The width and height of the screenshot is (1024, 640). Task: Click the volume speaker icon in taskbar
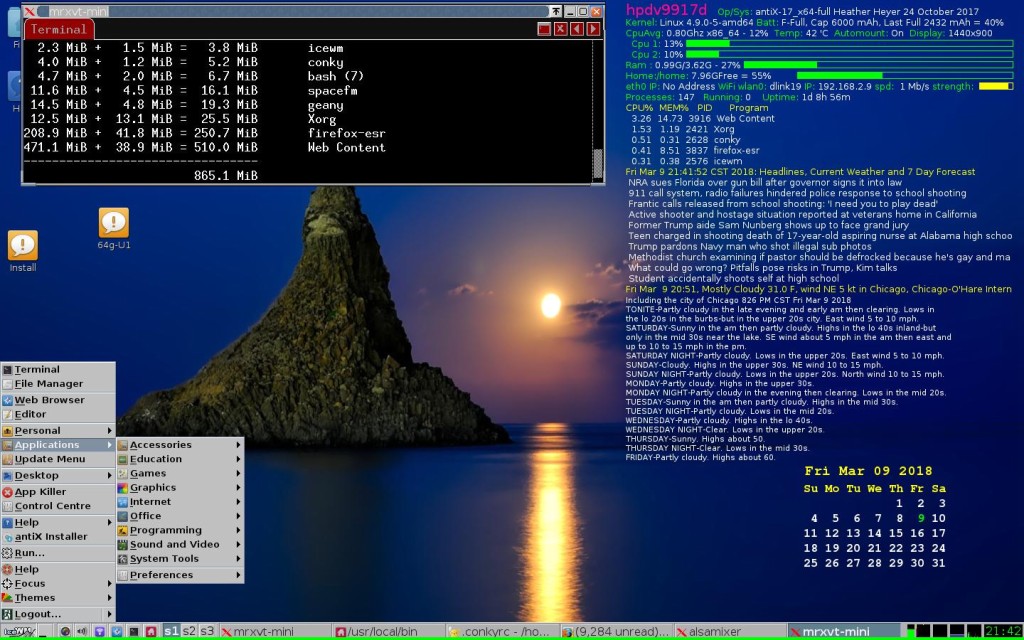pos(82,632)
